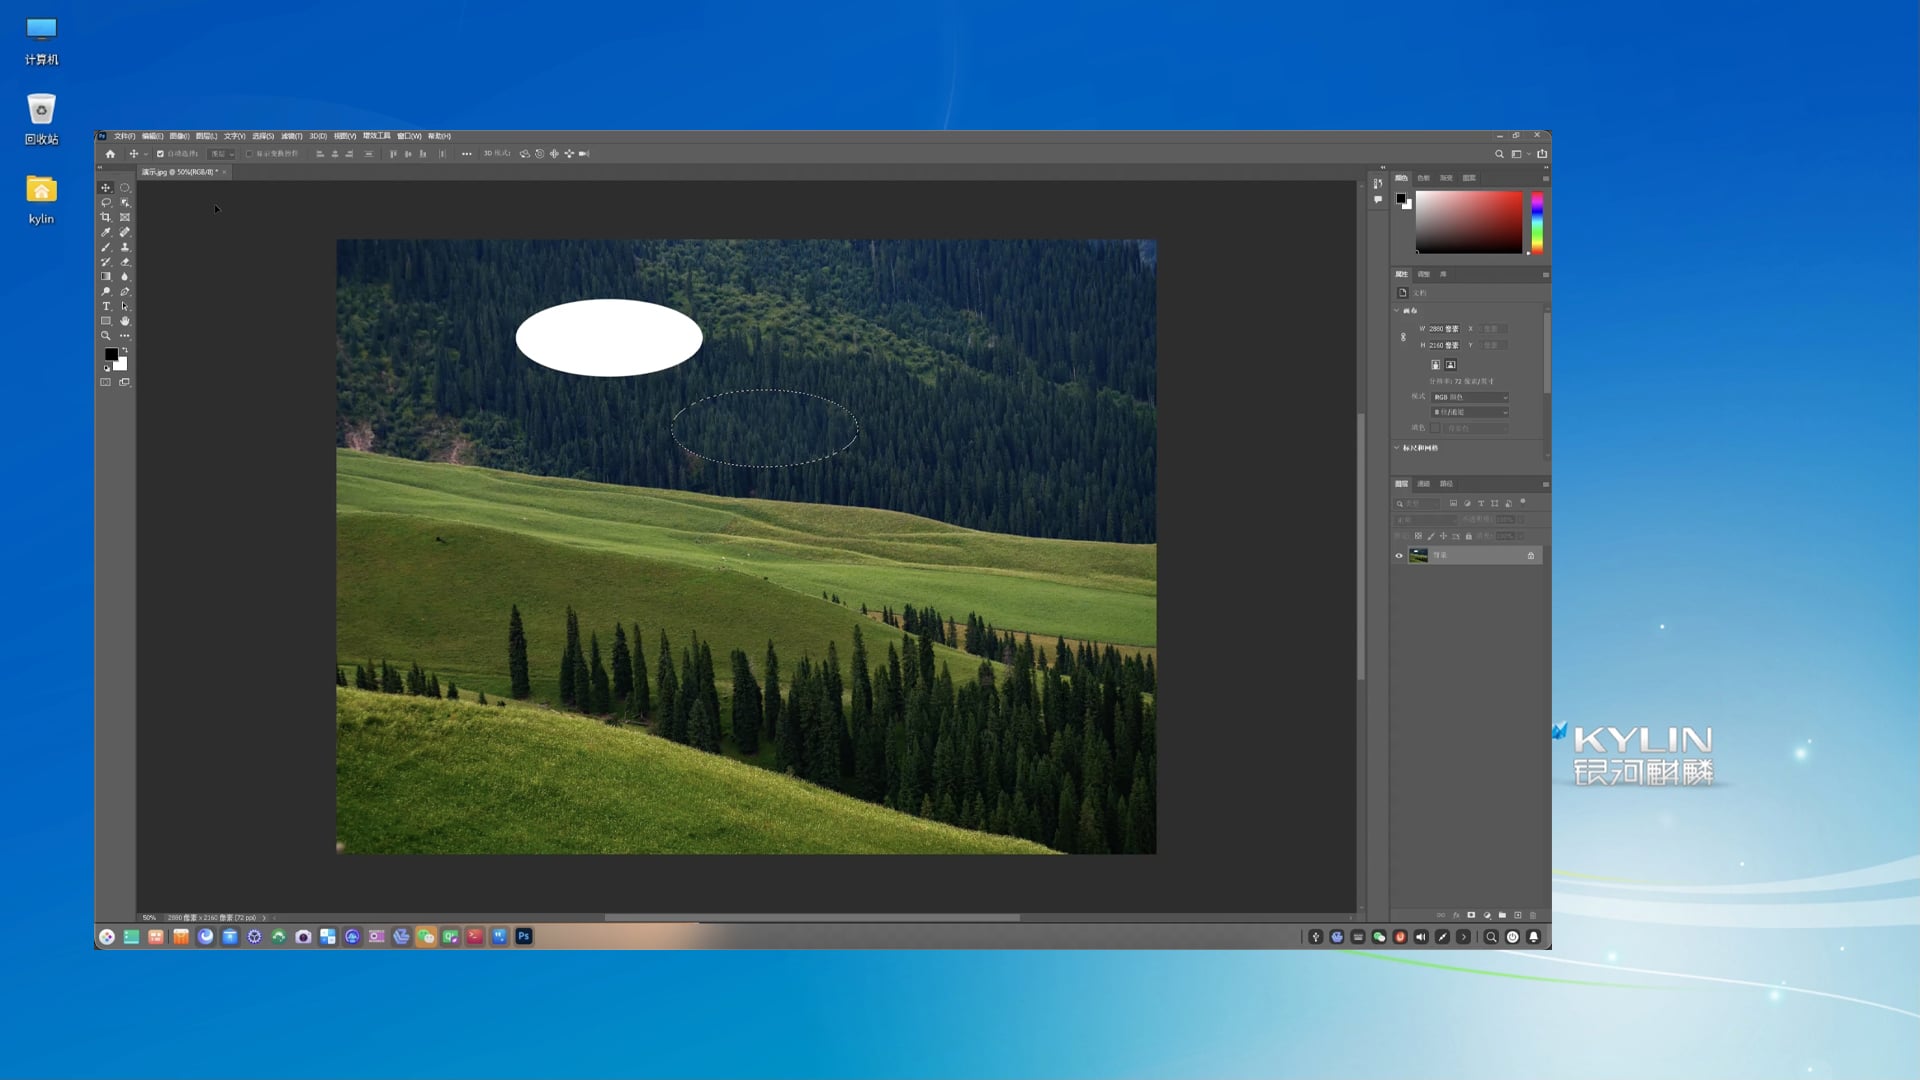Open the bit depth dropdown
Image resolution: width=1920 pixels, height=1080 pixels.
coord(1469,412)
